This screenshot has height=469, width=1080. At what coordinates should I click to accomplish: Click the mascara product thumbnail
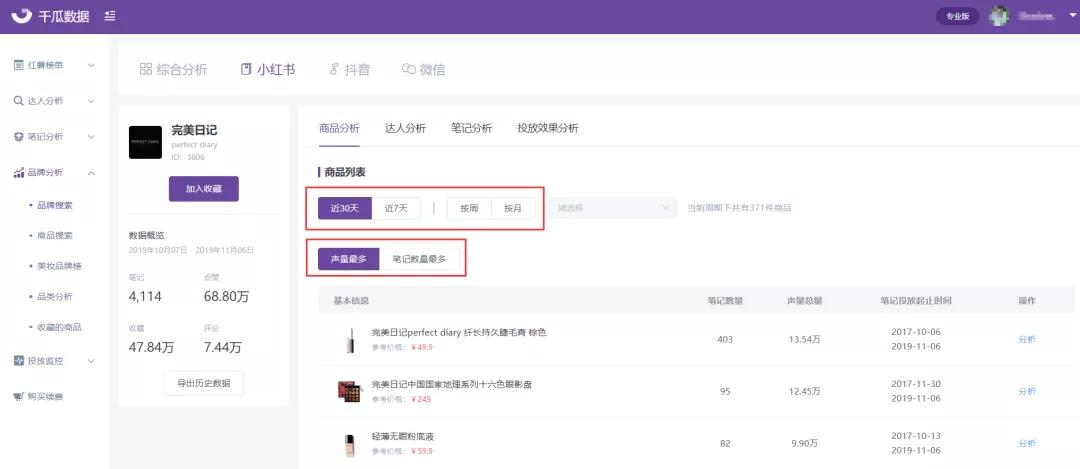click(351, 340)
